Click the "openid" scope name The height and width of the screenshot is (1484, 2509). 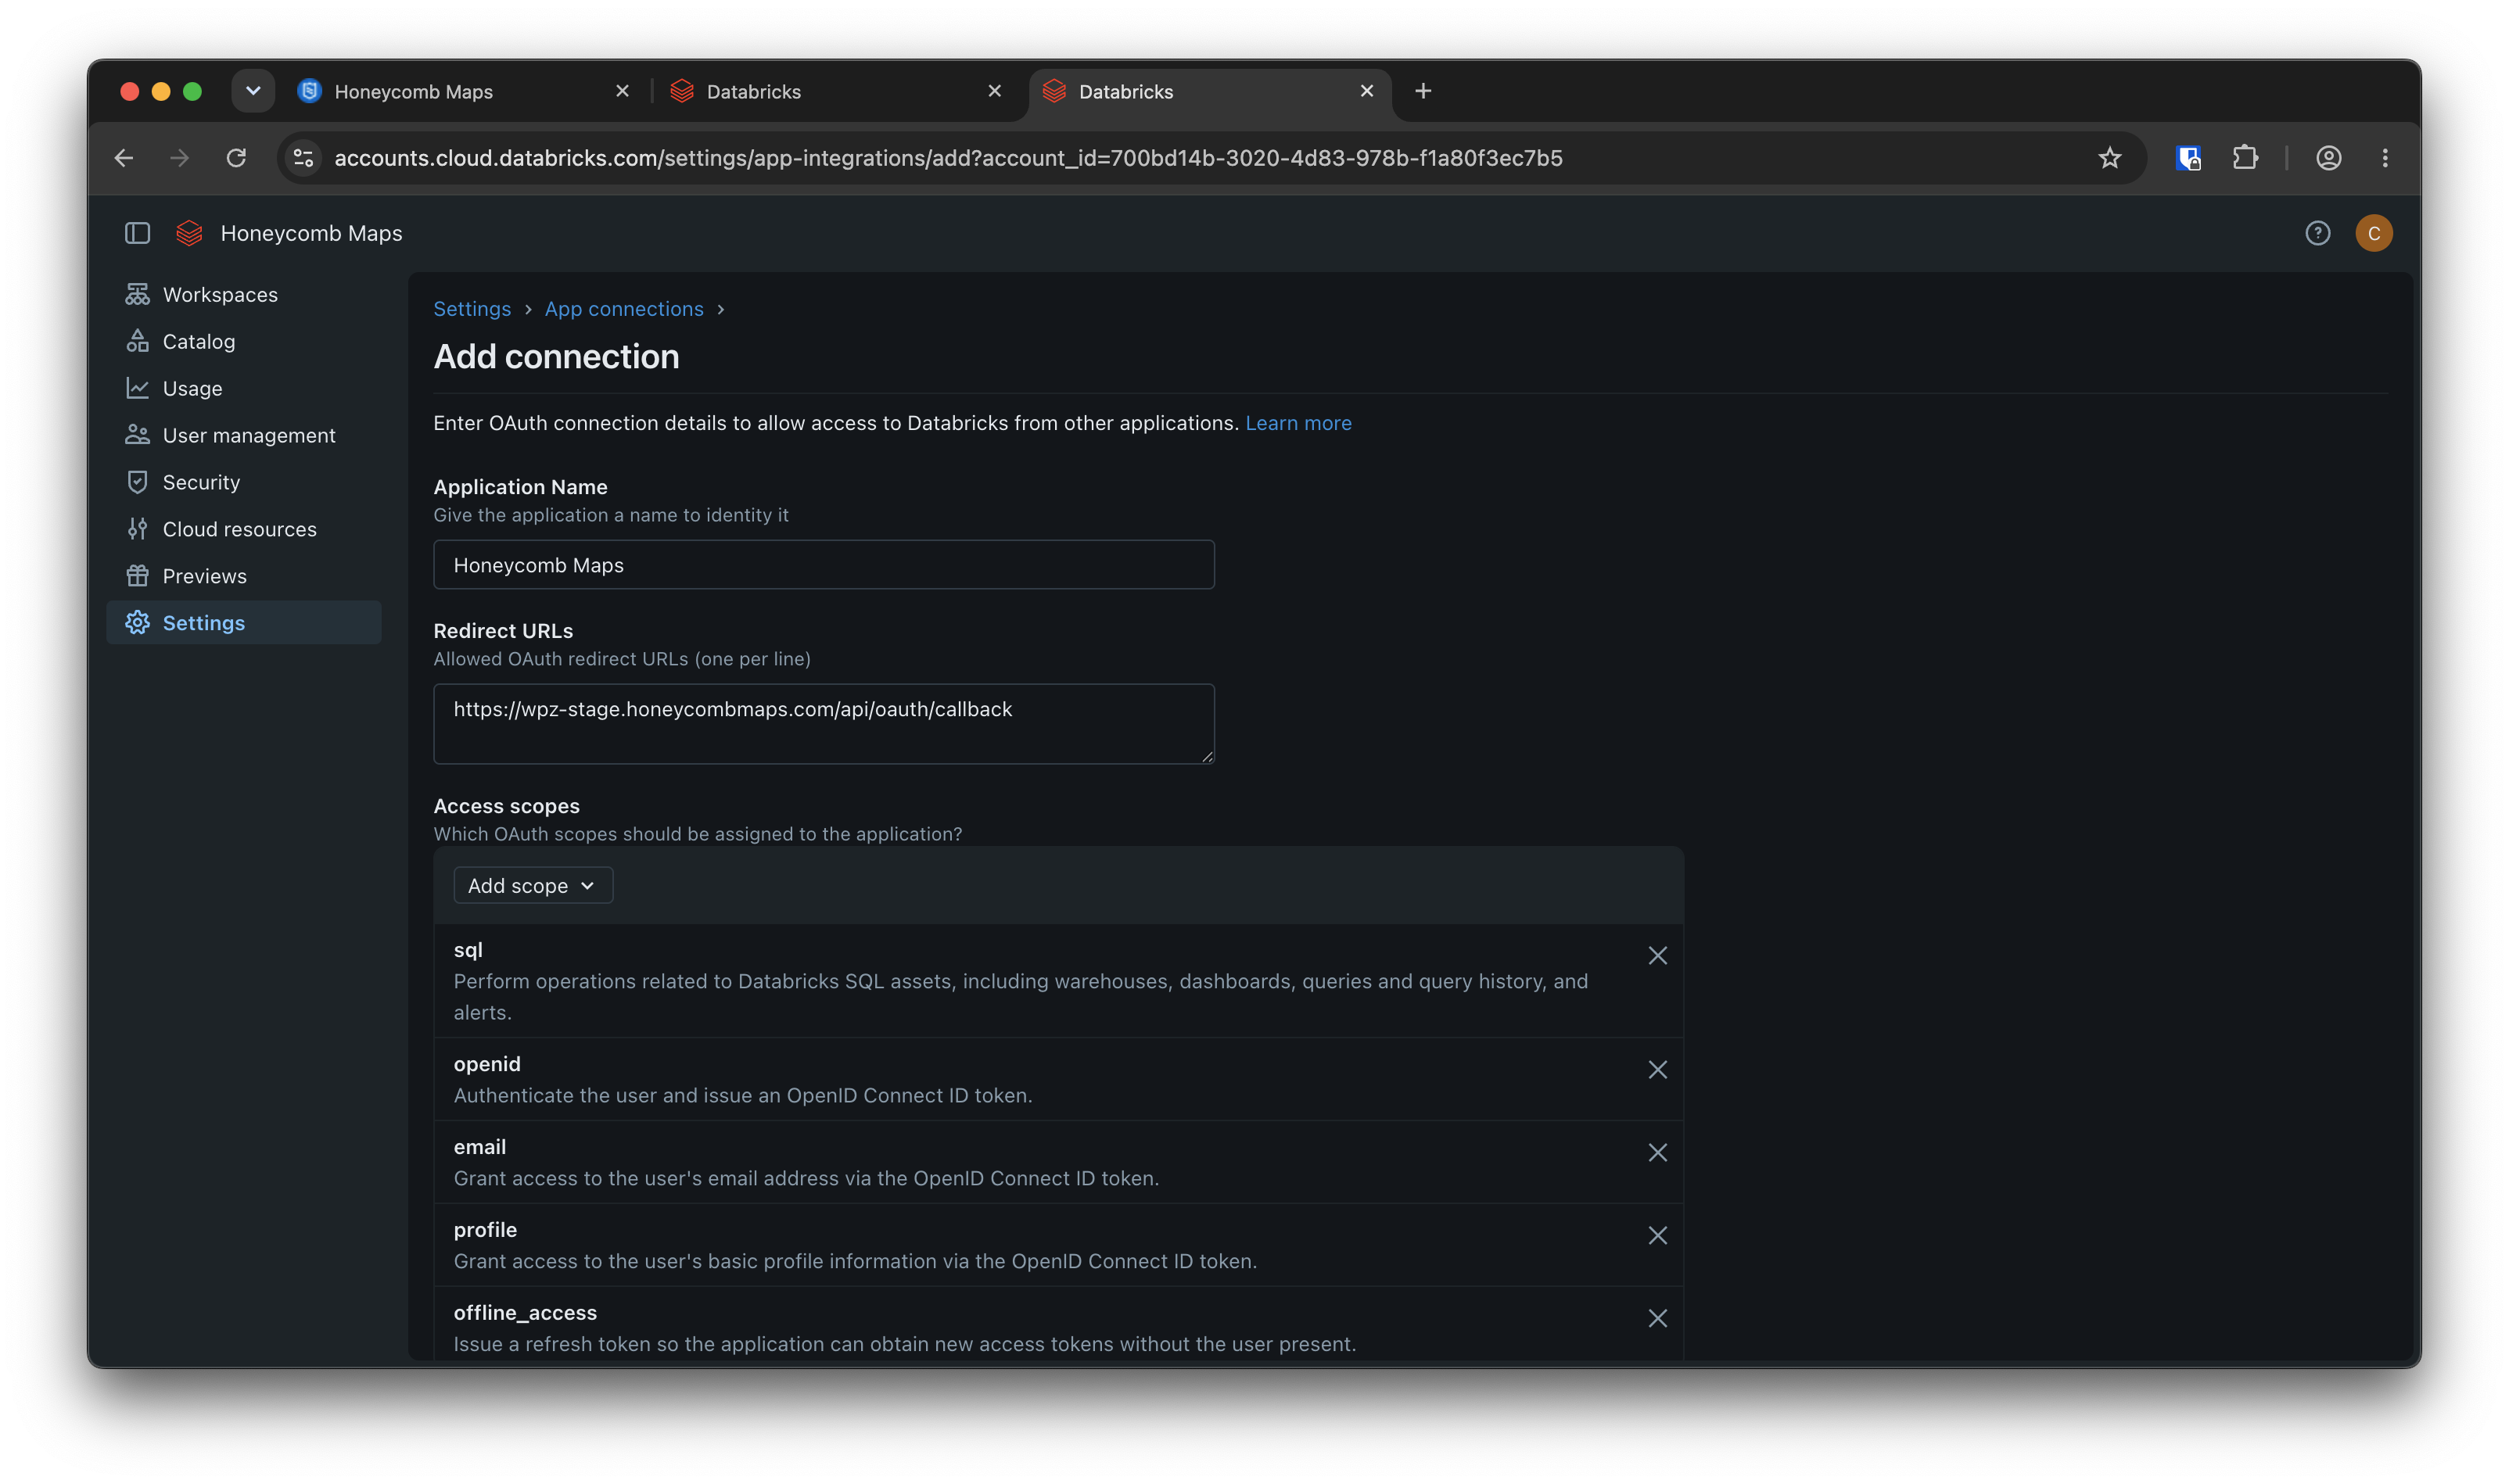pos(487,1064)
